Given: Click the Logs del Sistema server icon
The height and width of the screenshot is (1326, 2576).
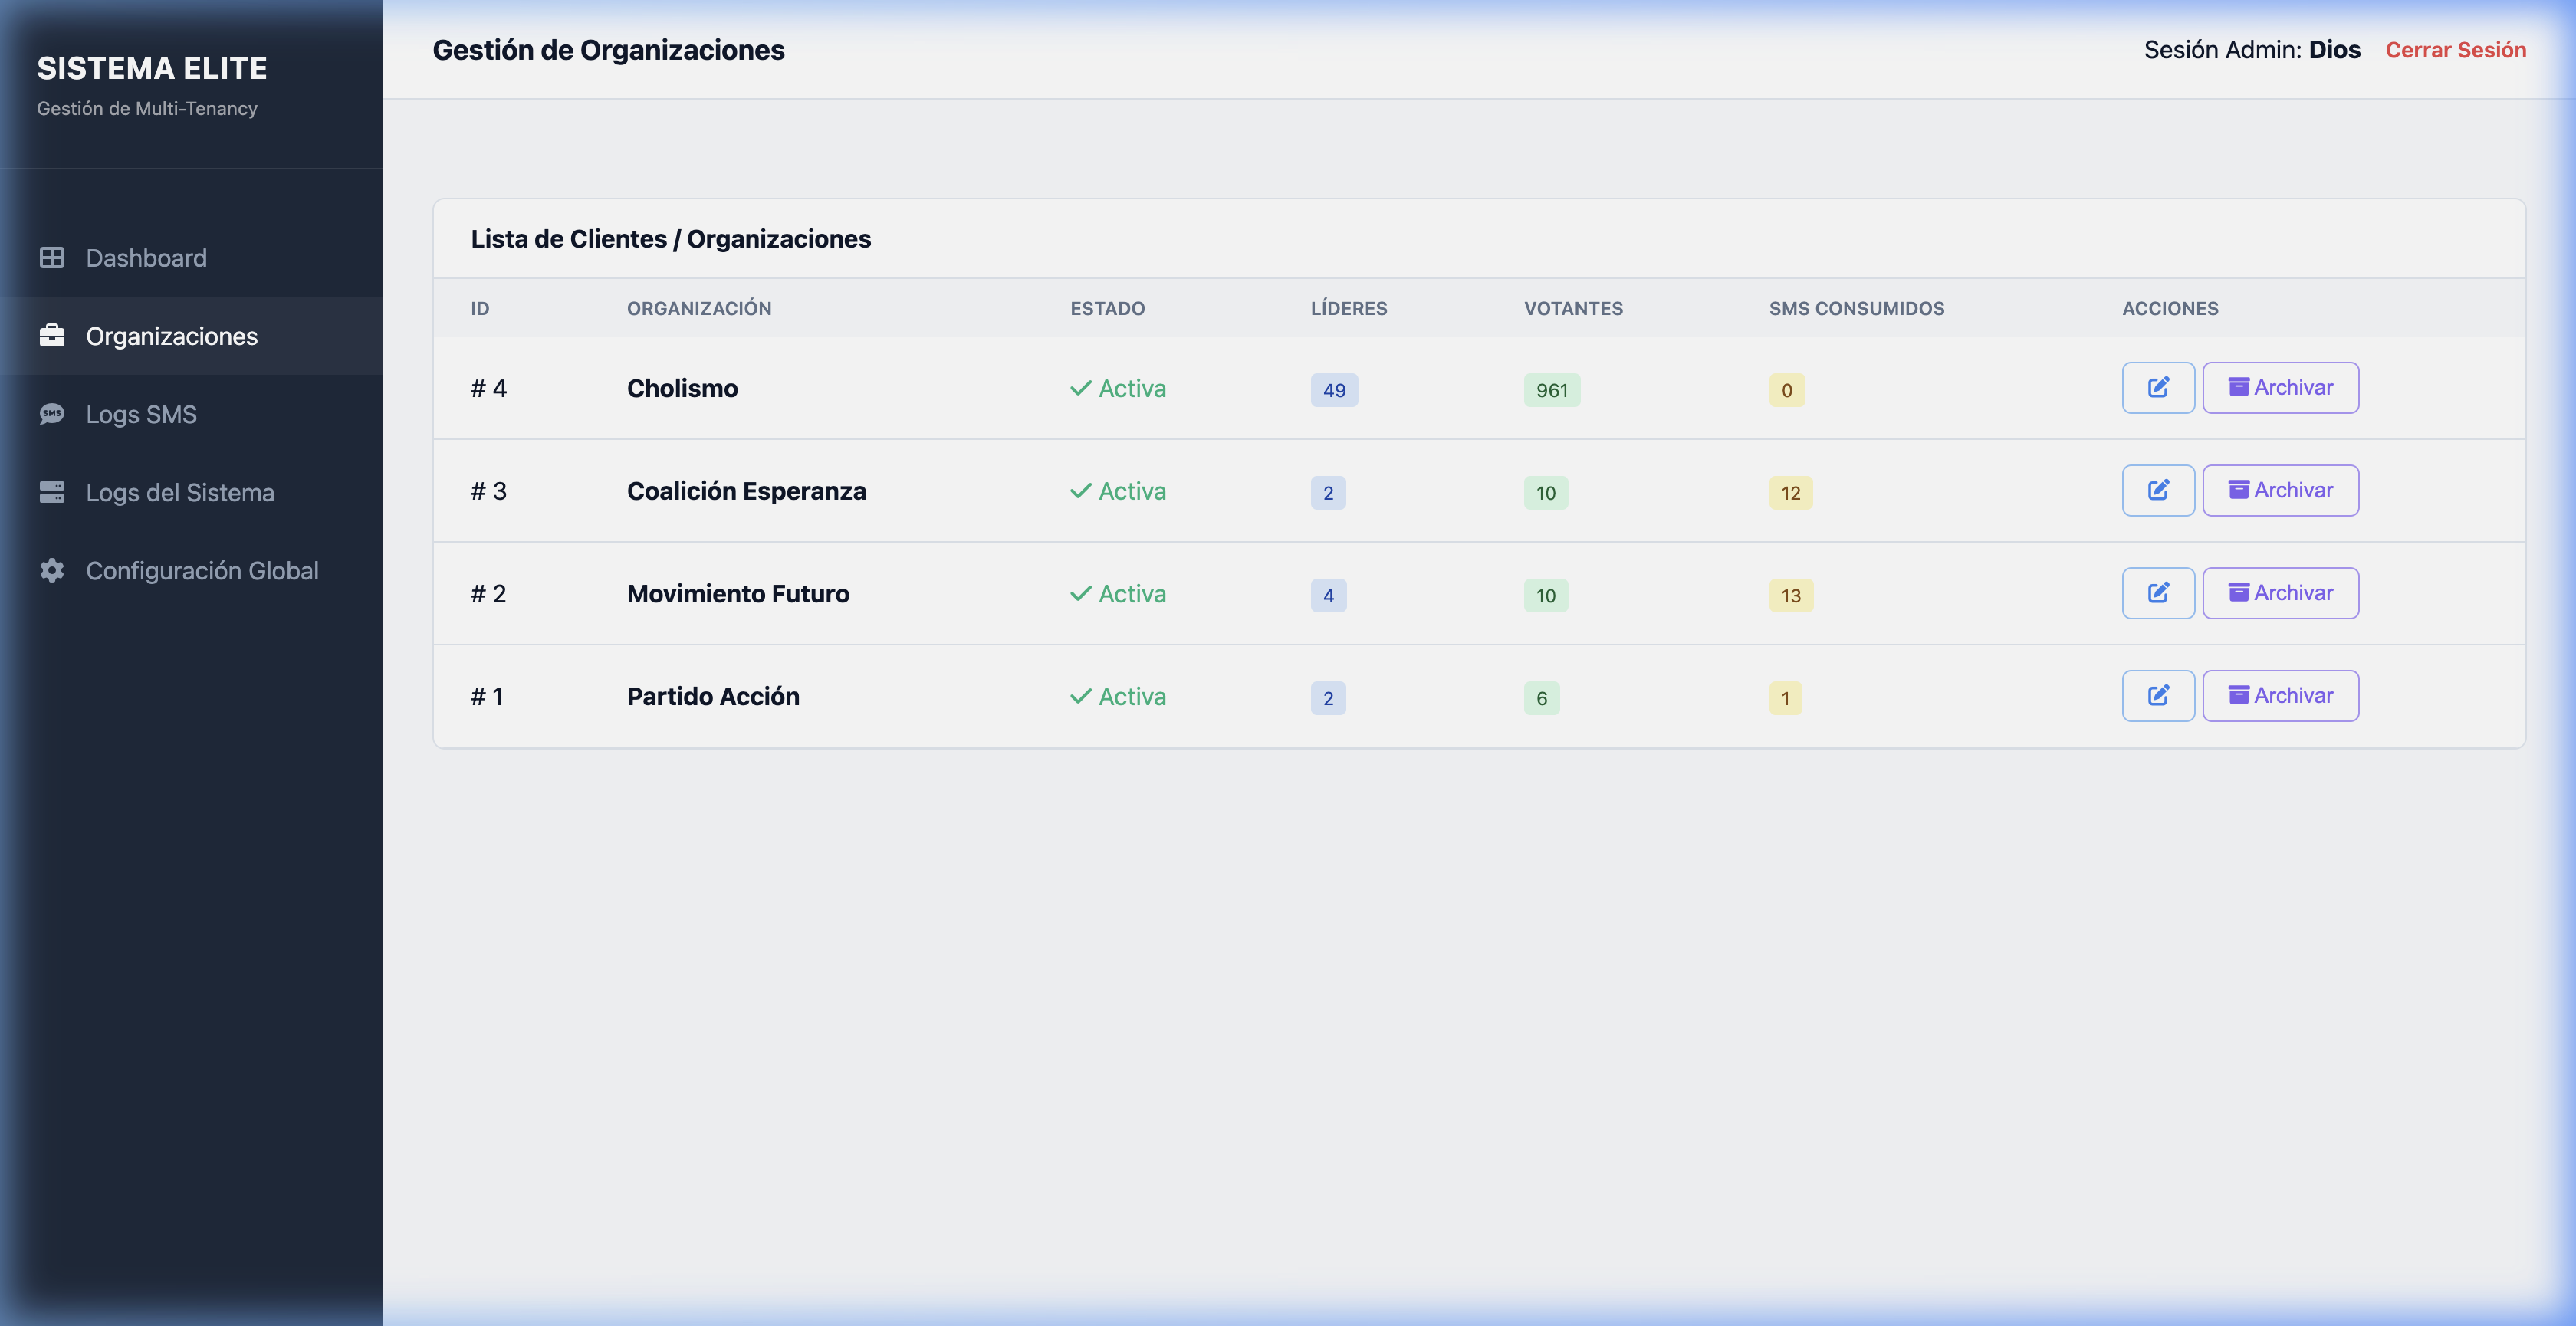Looking at the screenshot, I should 52,492.
